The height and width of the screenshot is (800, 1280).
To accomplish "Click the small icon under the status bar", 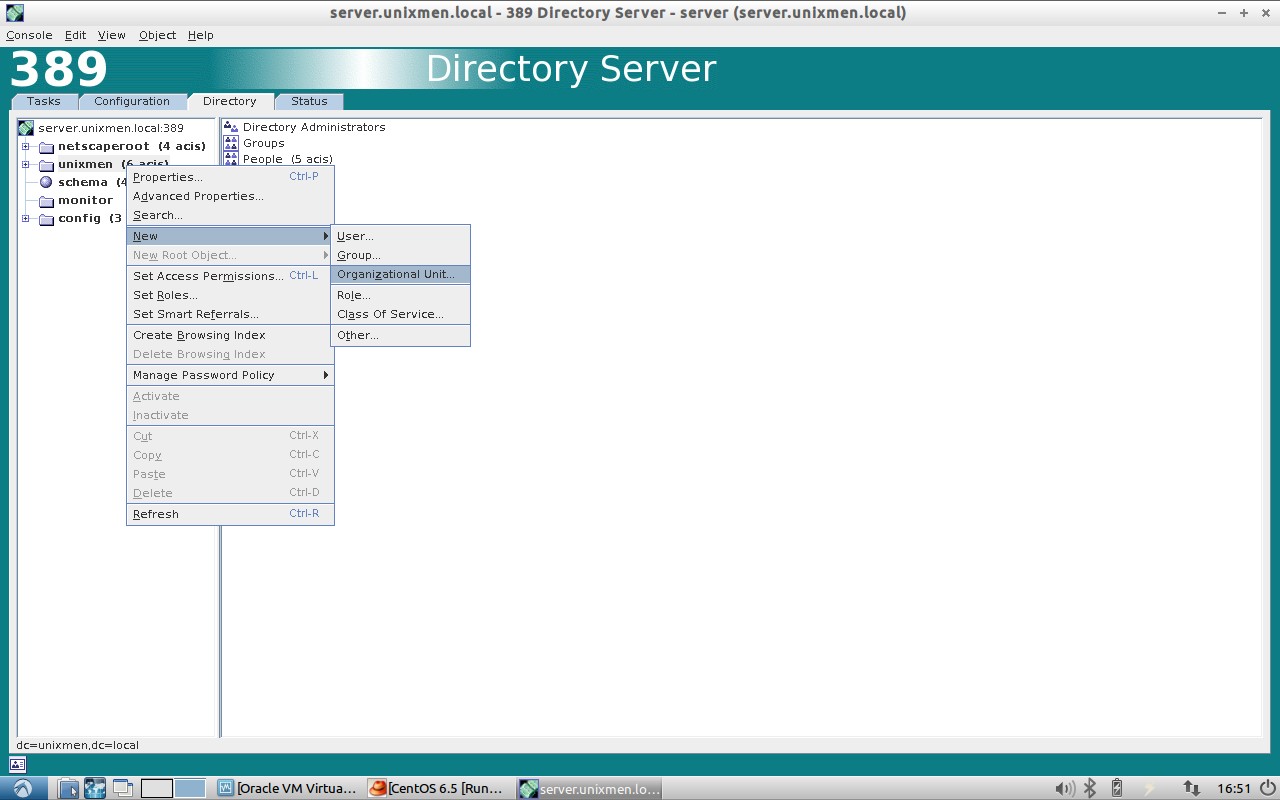I will click(x=17, y=765).
